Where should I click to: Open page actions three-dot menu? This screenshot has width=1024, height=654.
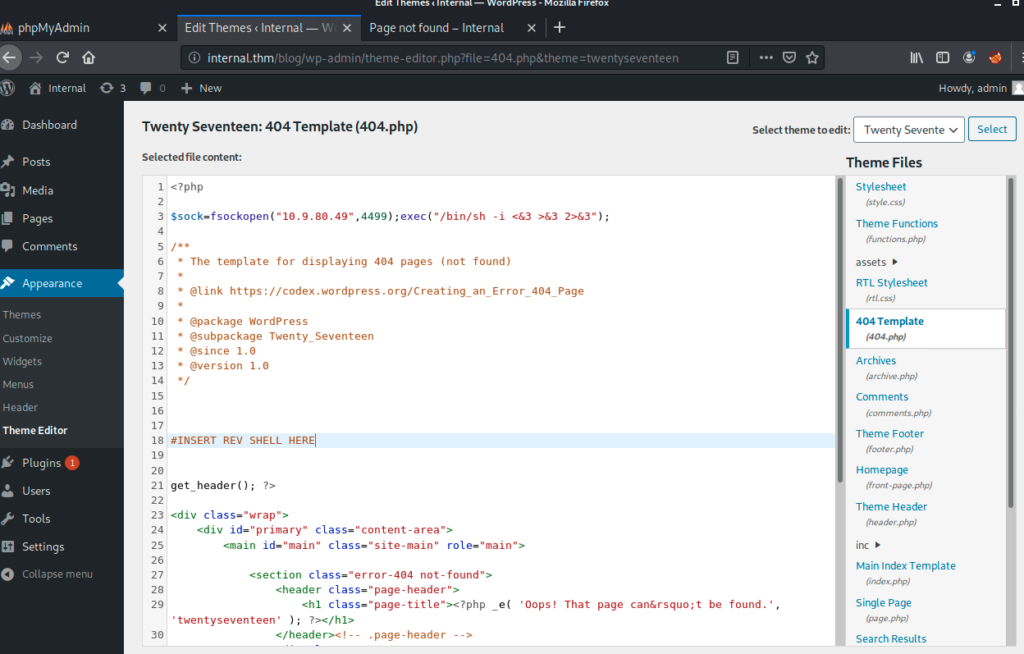[766, 57]
